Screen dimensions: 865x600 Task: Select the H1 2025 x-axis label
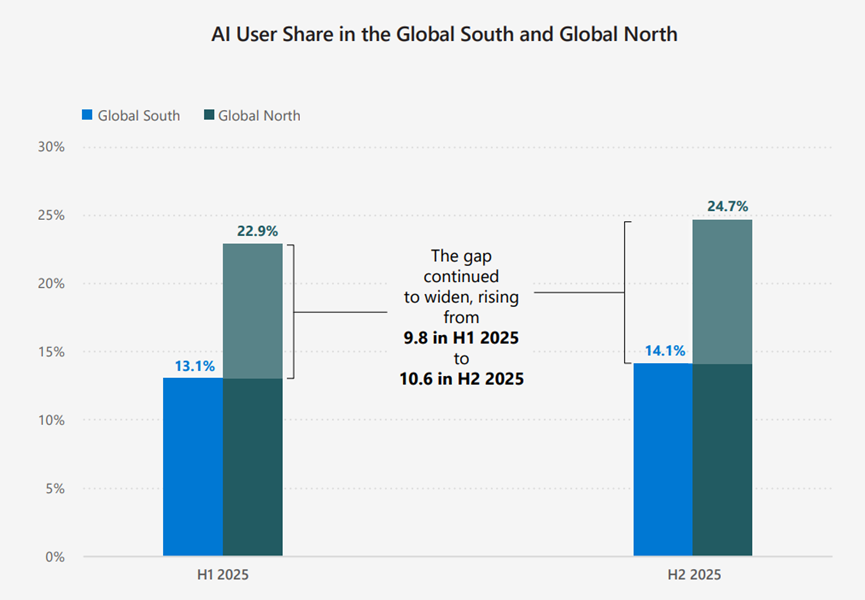tap(222, 576)
